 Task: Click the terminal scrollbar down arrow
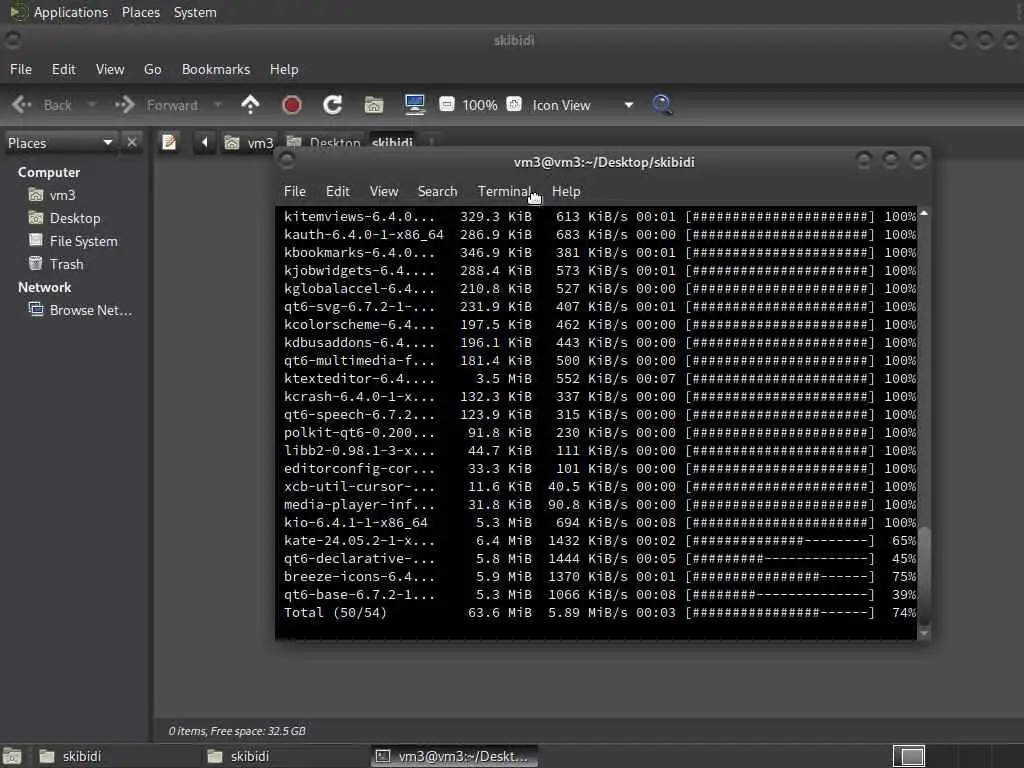pyautogui.click(x=923, y=633)
